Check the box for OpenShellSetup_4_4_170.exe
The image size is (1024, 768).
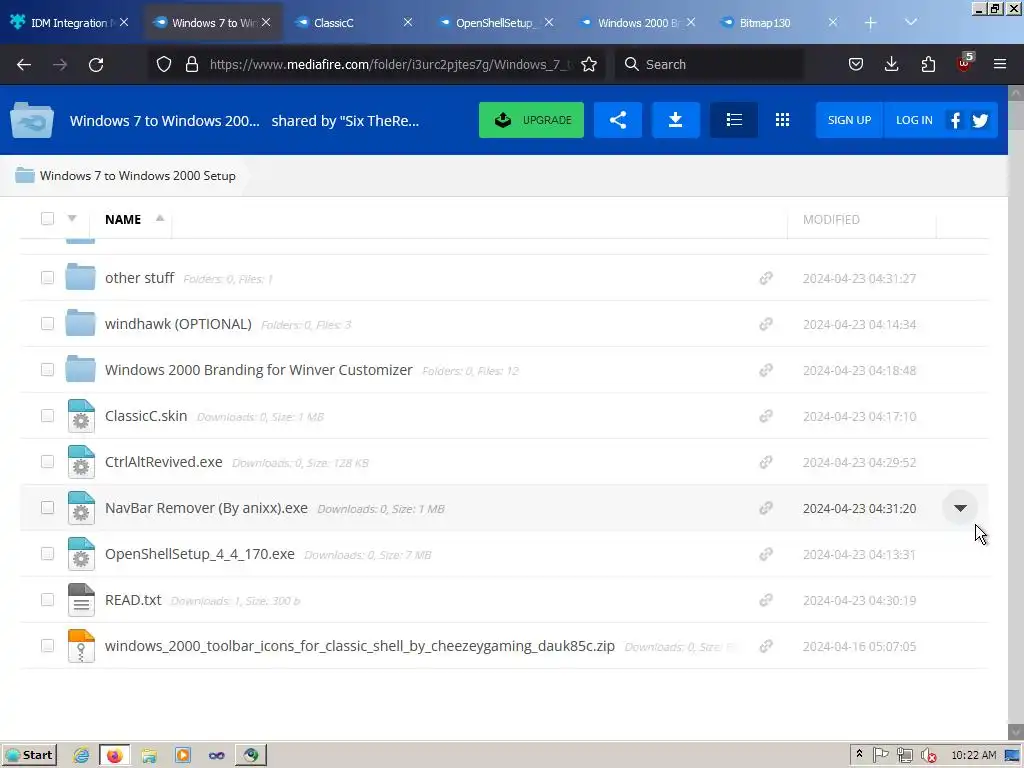pyautogui.click(x=47, y=554)
